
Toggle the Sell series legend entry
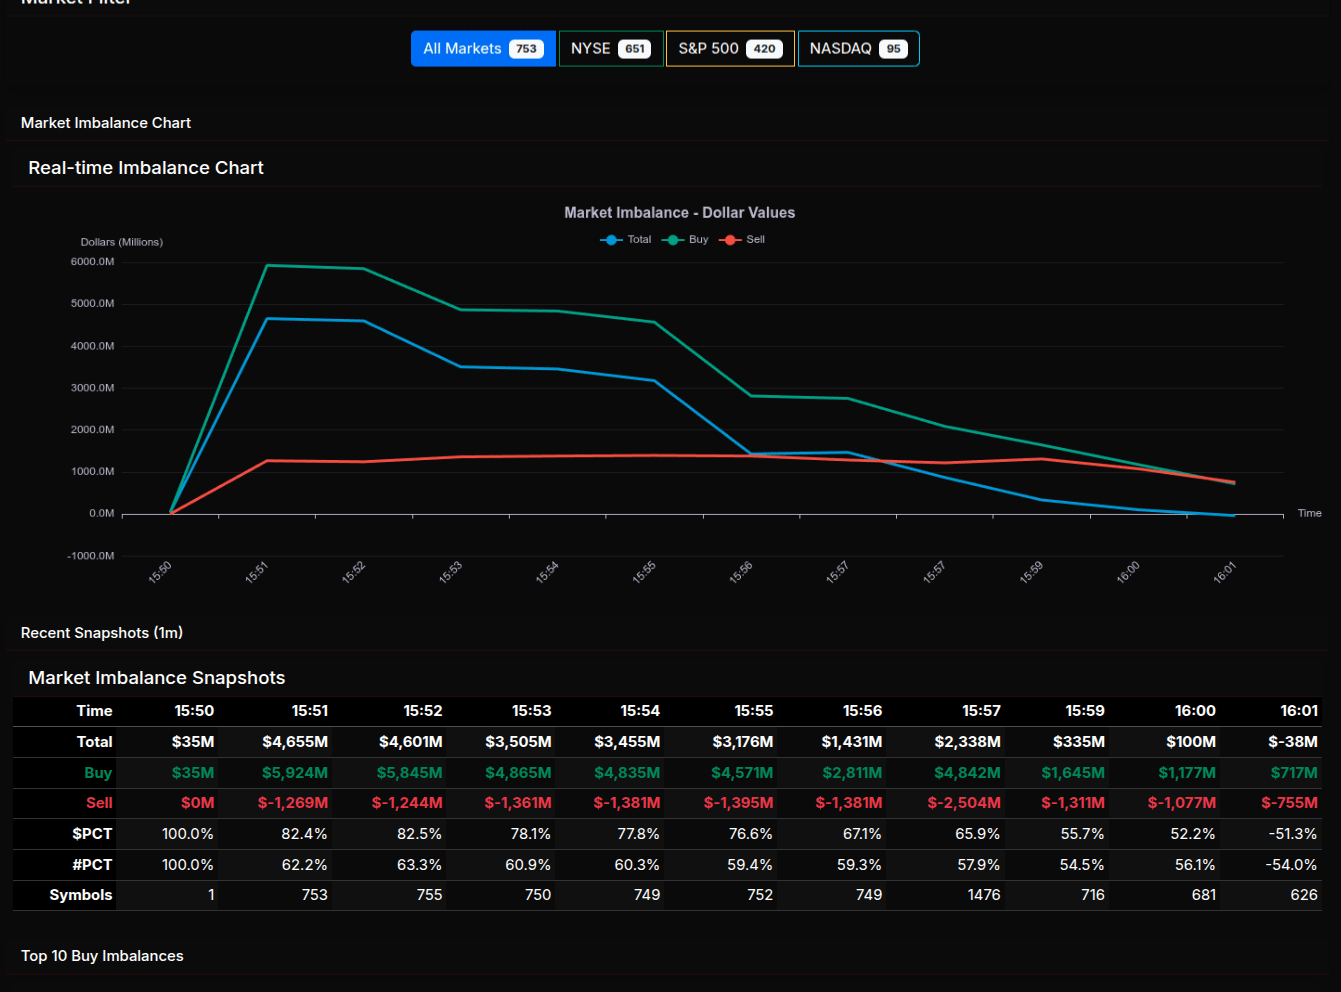pos(755,240)
